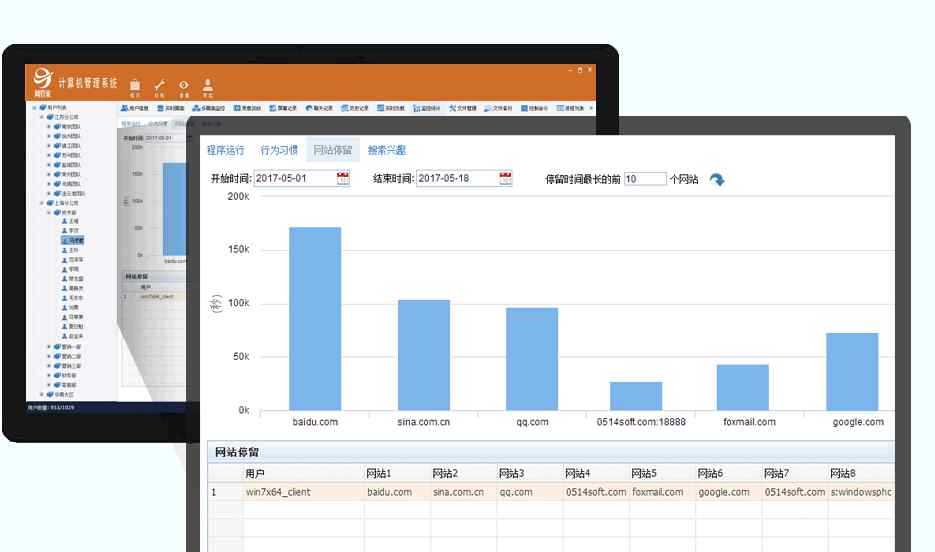Click the 0514soft.com:18888 bar in the chart
This screenshot has height=552, width=935.
coord(636,396)
